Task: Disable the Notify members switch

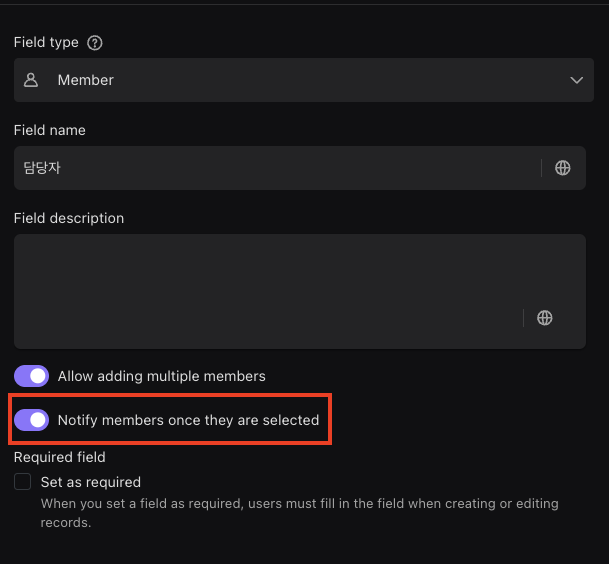Action: pyautogui.click(x=32, y=420)
